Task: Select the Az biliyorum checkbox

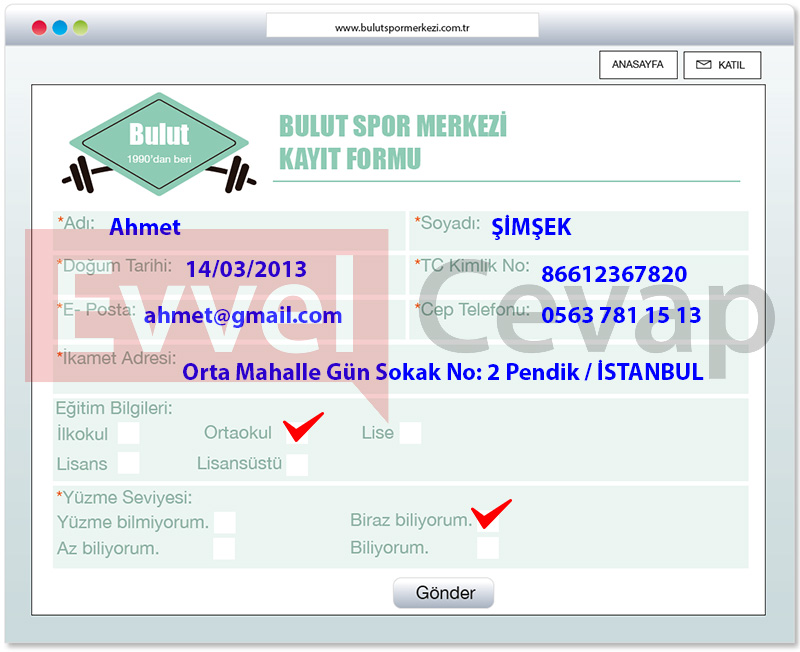Action: click(x=225, y=548)
